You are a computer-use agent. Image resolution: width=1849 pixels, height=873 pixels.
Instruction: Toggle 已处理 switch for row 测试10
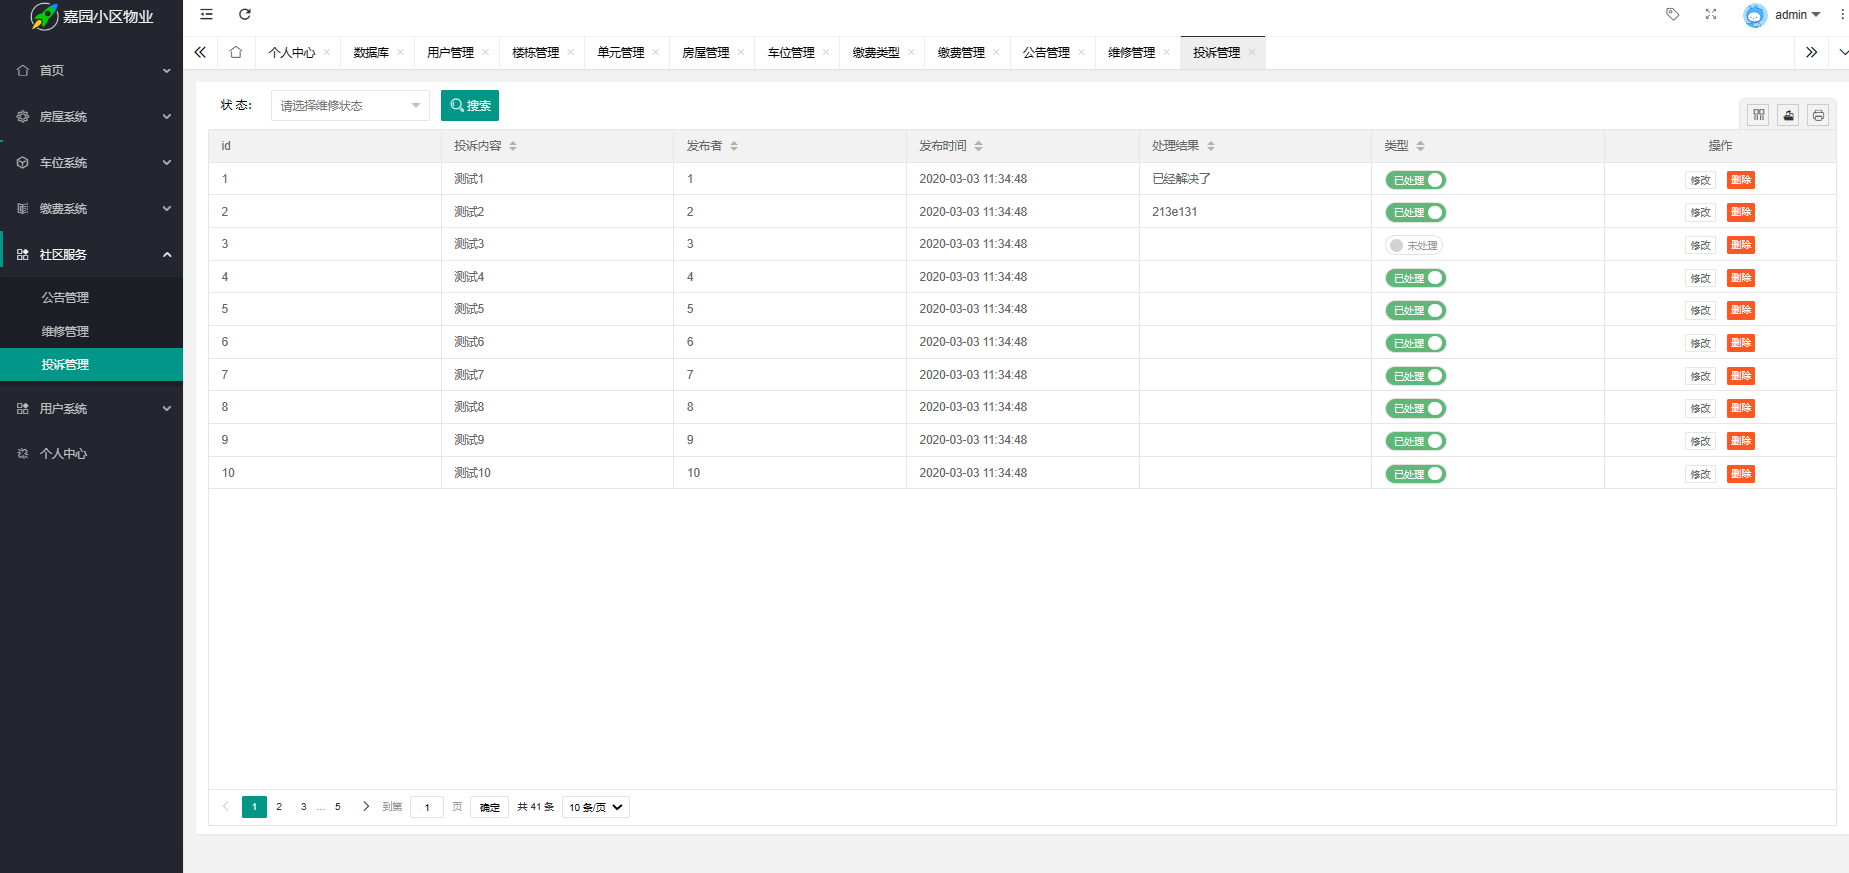(1415, 474)
